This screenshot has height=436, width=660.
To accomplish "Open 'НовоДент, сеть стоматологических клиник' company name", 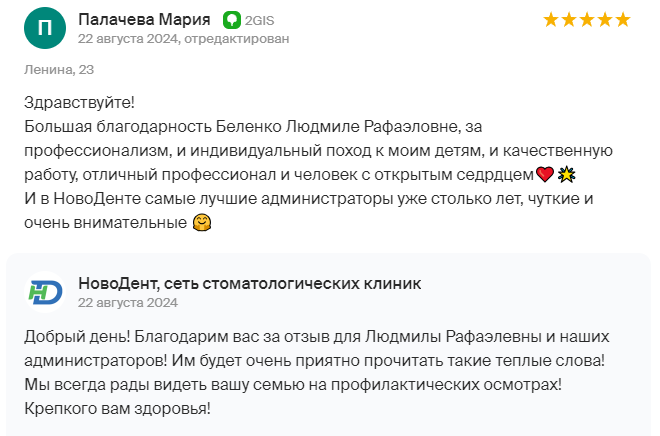I will pos(250,284).
